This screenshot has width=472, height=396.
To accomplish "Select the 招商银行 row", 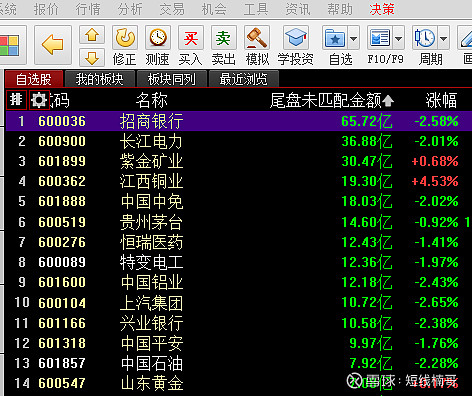I will click(239, 121).
